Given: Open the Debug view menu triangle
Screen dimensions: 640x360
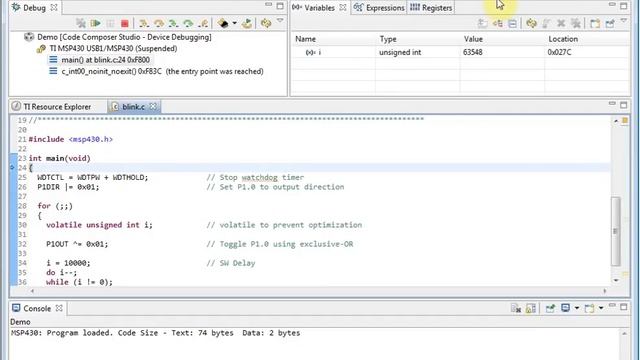Looking at the screenshot, I should coord(280,20).
